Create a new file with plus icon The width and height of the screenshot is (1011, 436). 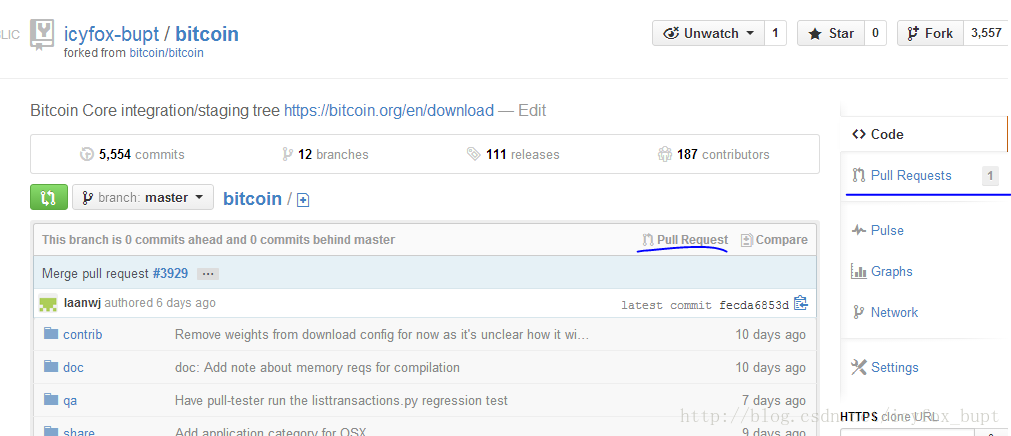click(x=303, y=201)
